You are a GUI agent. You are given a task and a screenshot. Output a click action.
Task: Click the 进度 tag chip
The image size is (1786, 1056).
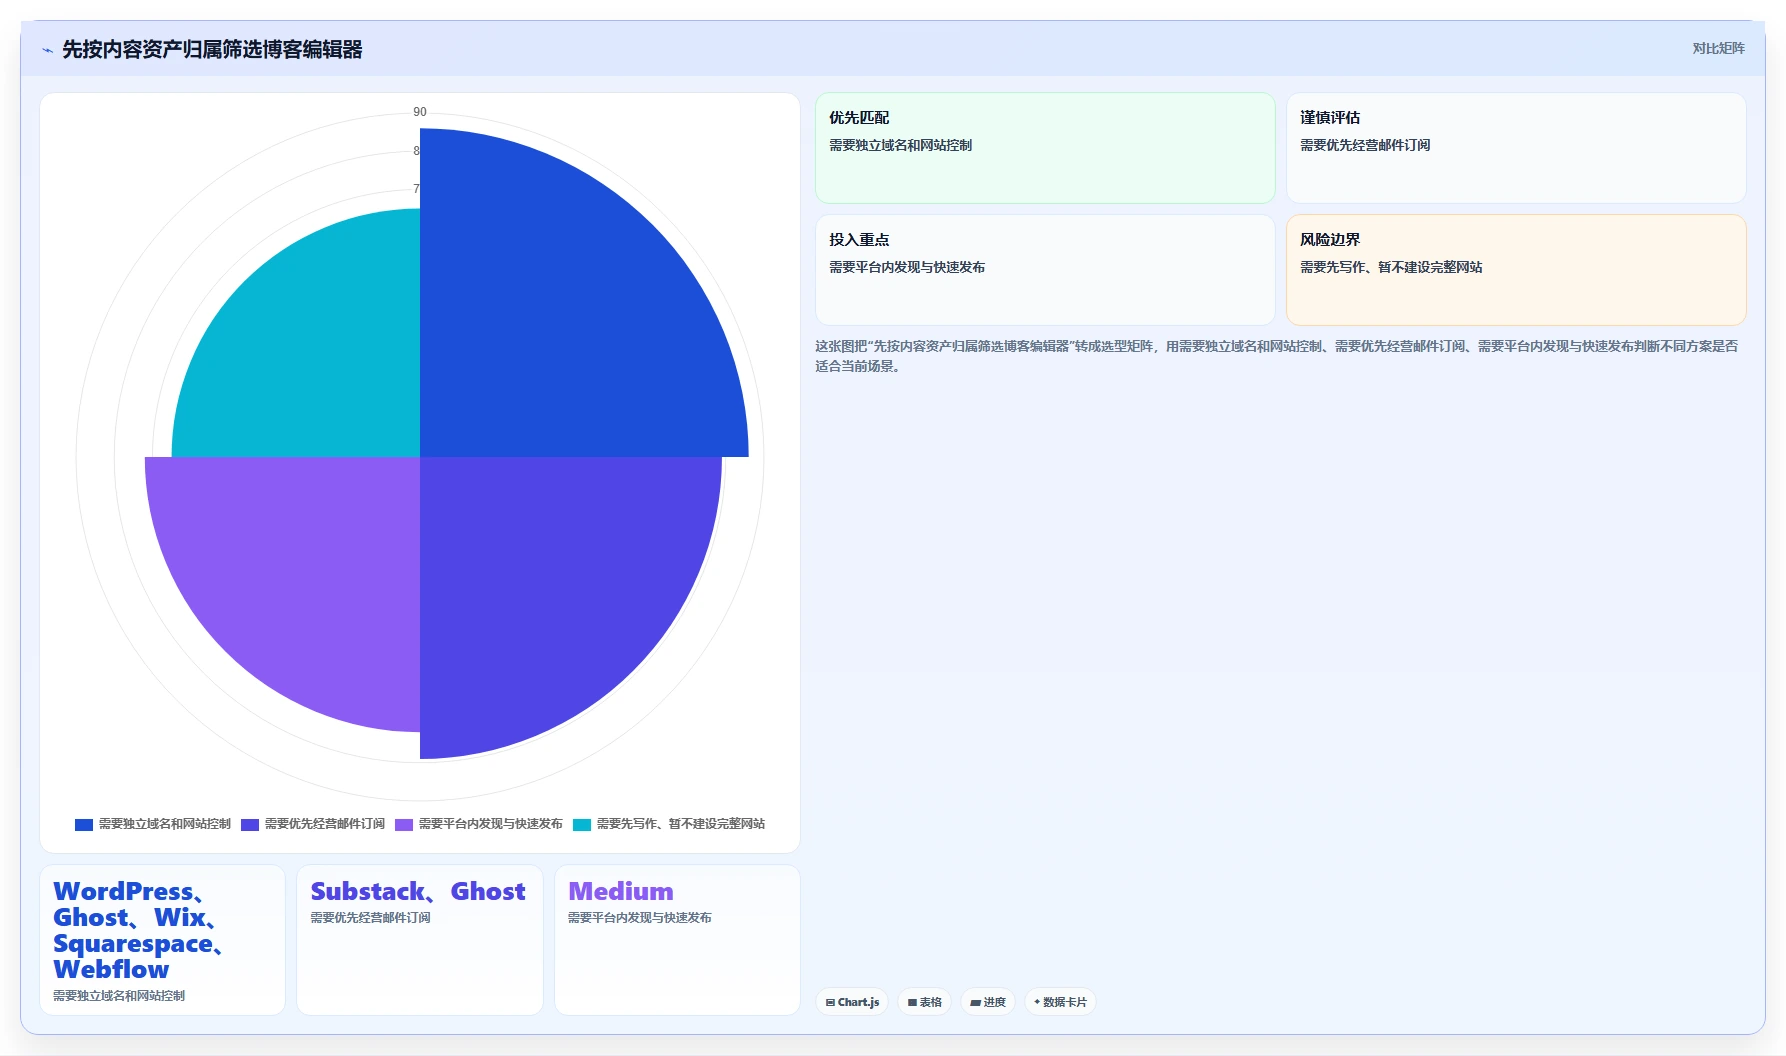tap(988, 1002)
